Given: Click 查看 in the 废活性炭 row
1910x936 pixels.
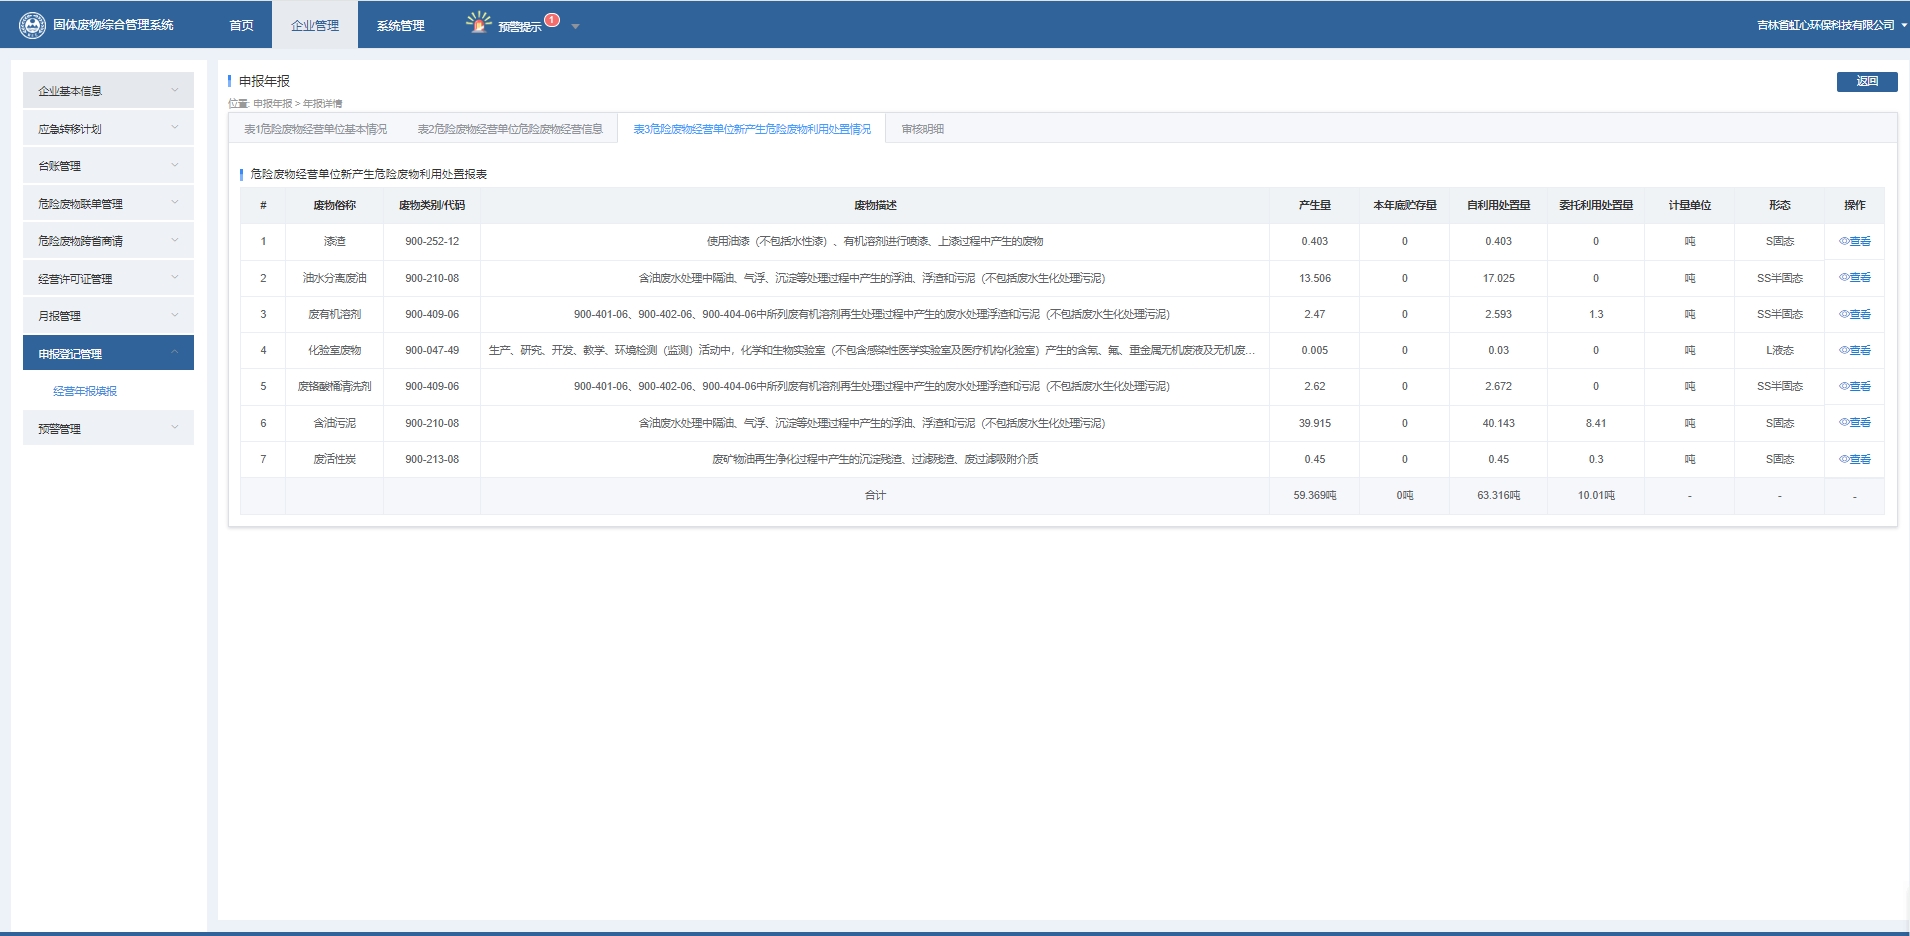Looking at the screenshot, I should click(x=1855, y=459).
